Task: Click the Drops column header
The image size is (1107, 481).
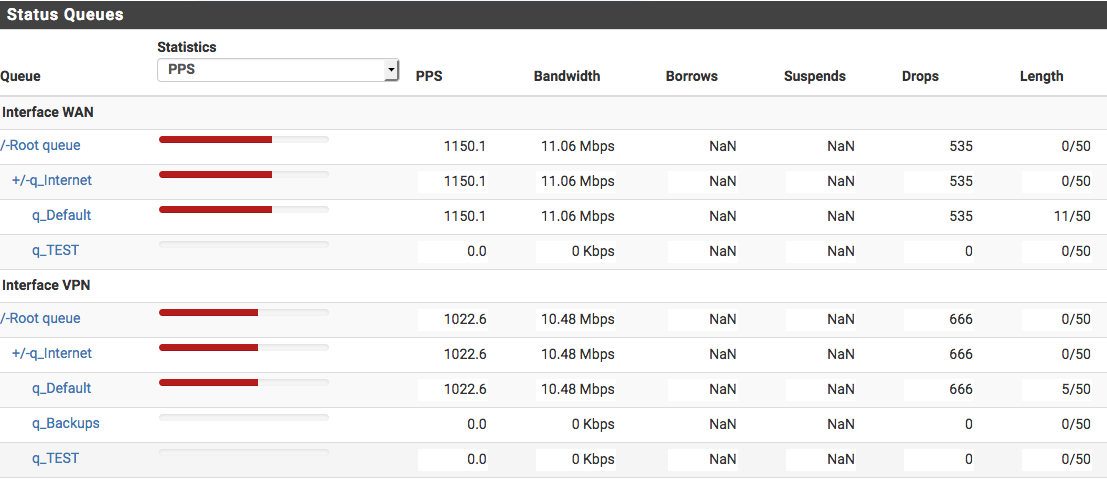Action: pyautogui.click(x=920, y=76)
